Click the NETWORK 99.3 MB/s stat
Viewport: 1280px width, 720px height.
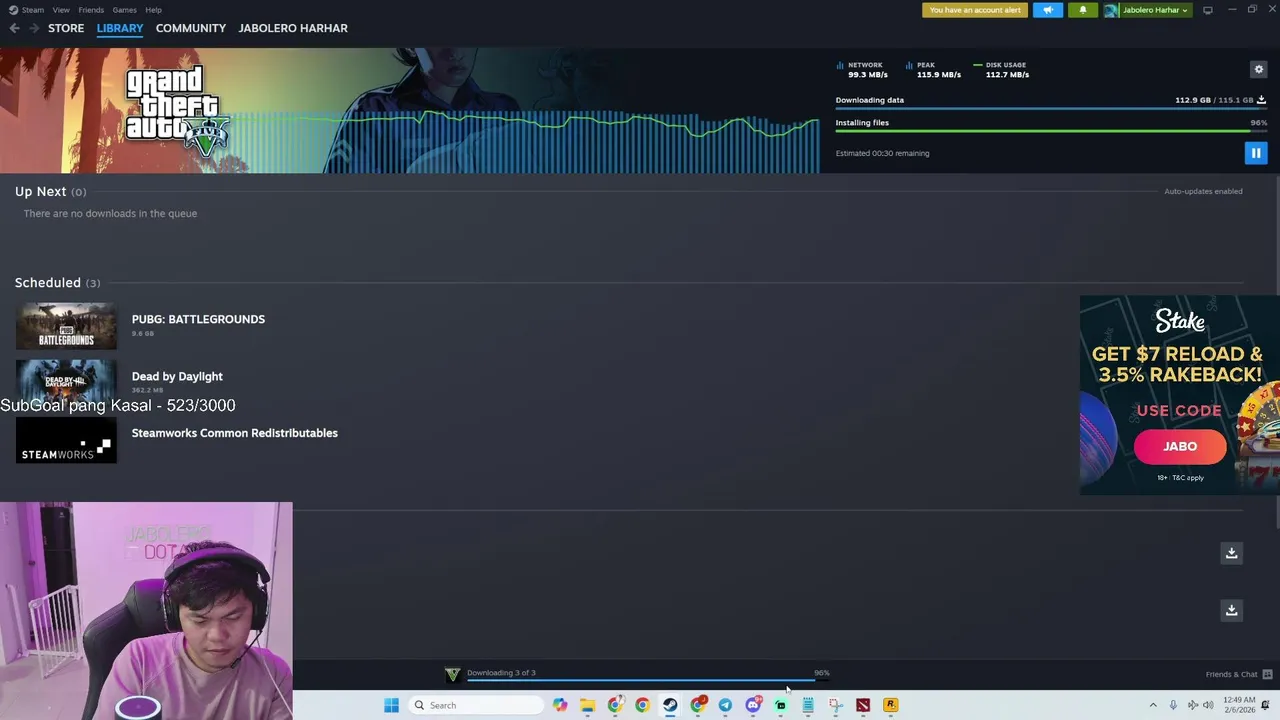pyautogui.click(x=861, y=70)
